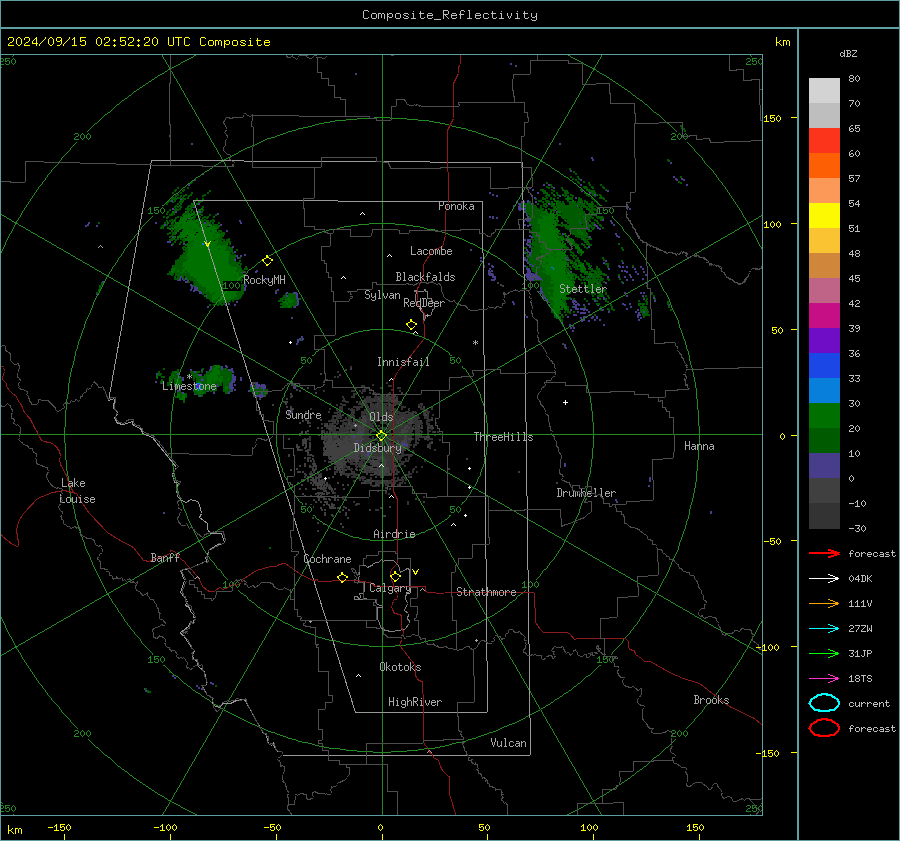Image resolution: width=900 pixels, height=841 pixels.
Task: Pick the magenta swatch below 42 dBZ
Action: (824, 316)
